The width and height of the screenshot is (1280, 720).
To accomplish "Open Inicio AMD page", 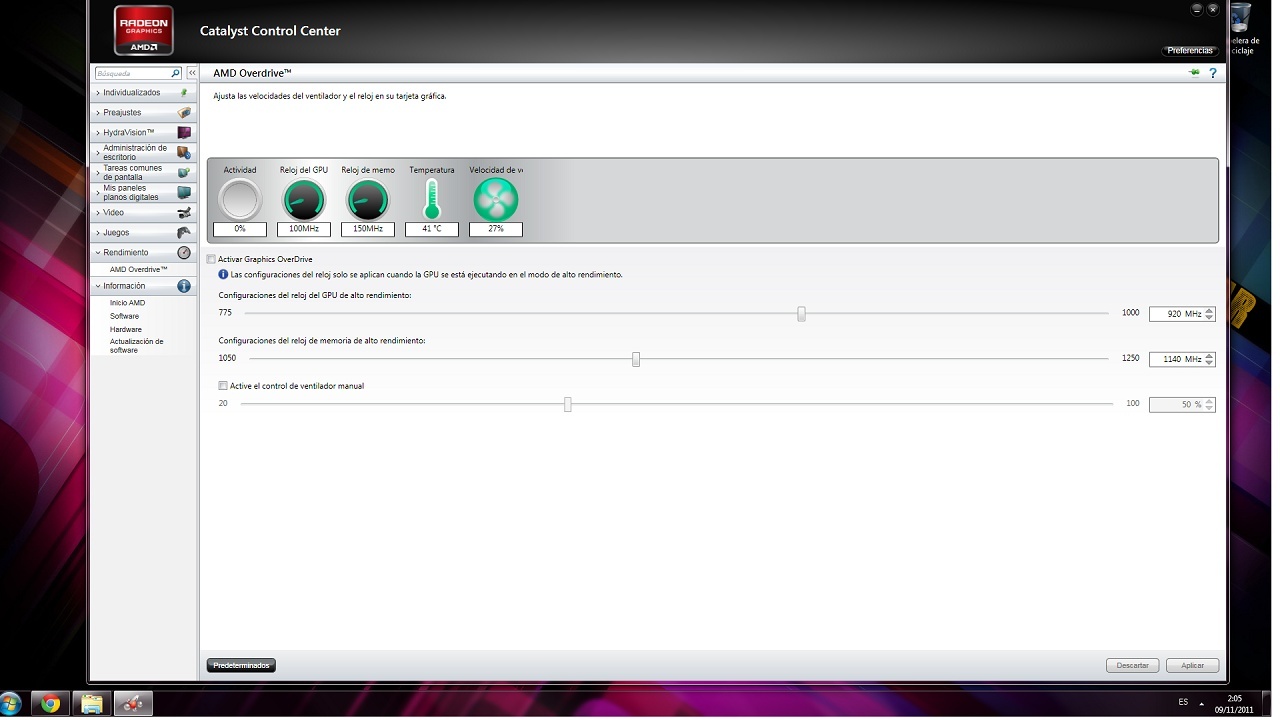I will [x=127, y=302].
